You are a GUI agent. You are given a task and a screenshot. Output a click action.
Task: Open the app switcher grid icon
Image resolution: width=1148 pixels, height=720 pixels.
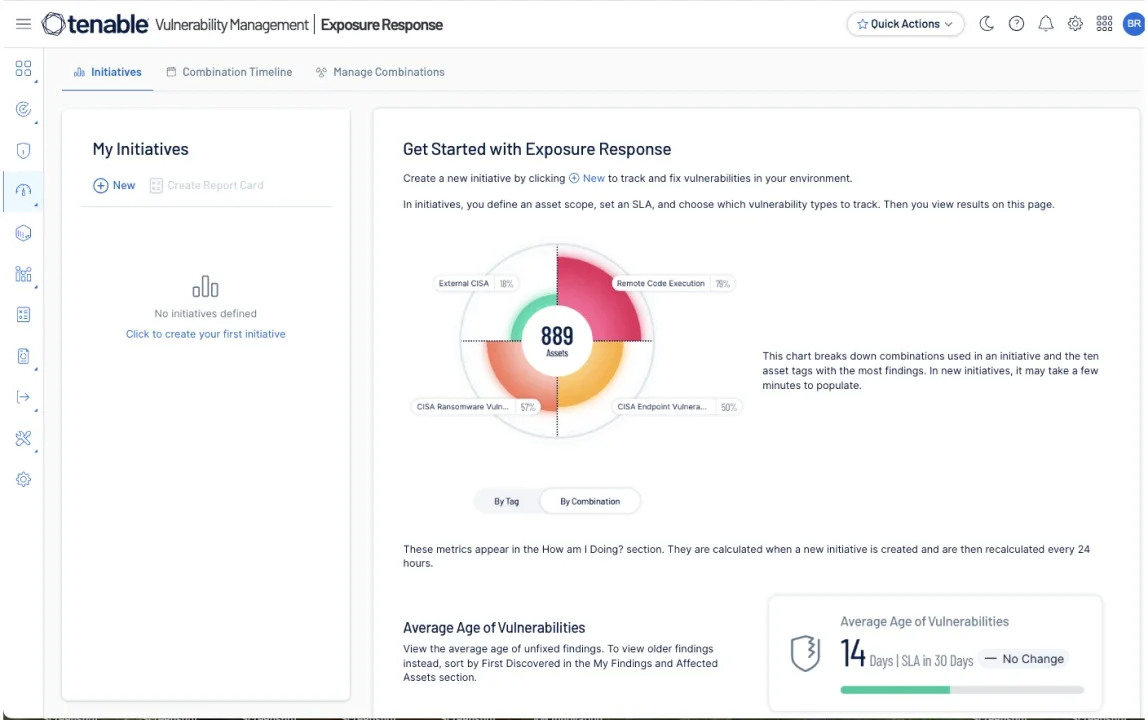[x=1104, y=24]
